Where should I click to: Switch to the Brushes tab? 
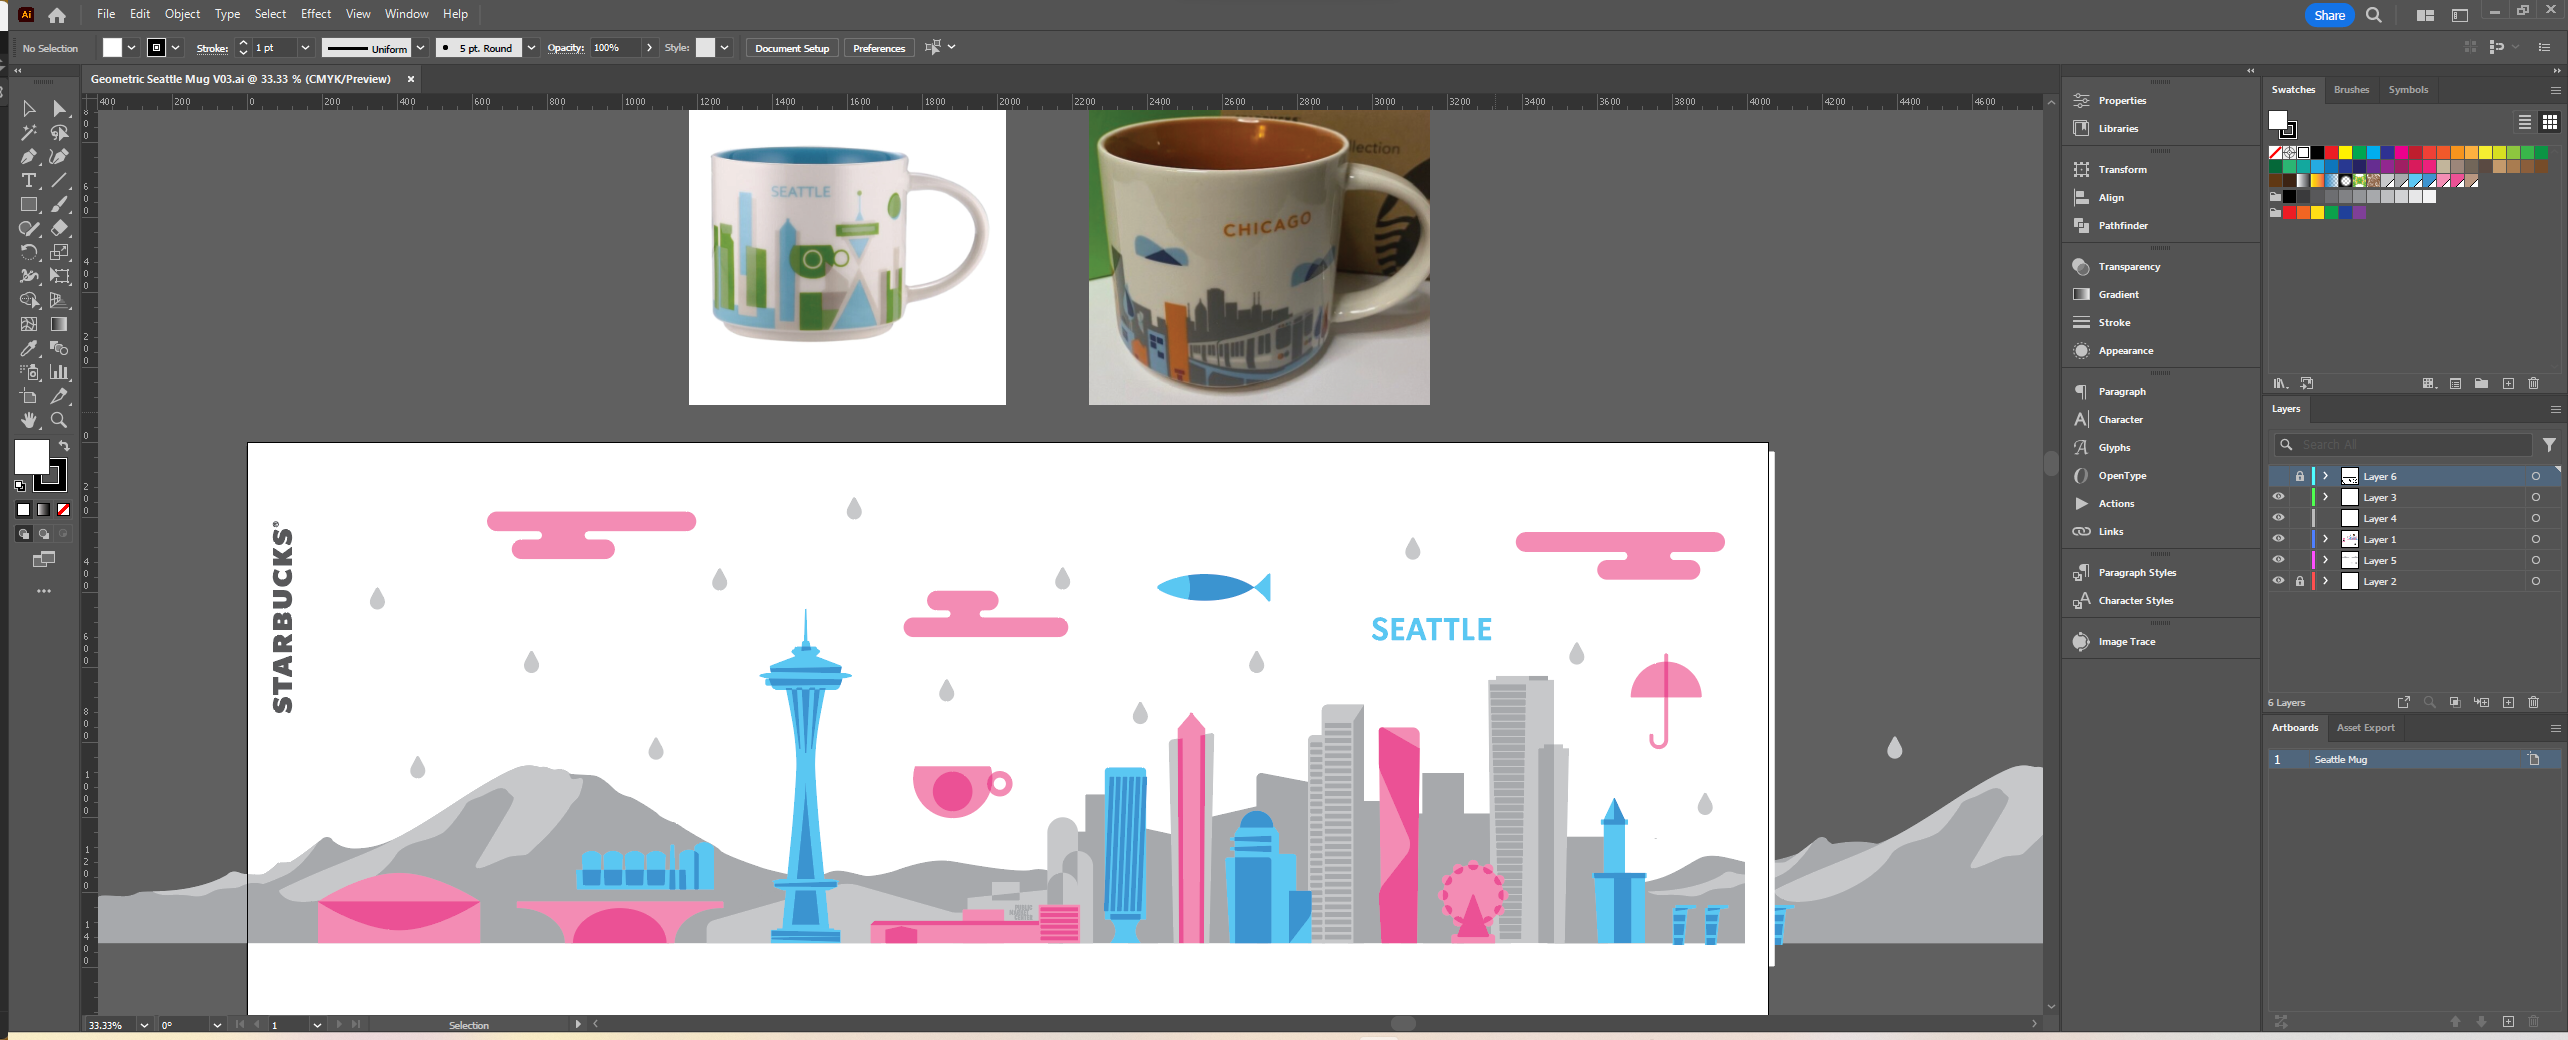(x=2351, y=90)
